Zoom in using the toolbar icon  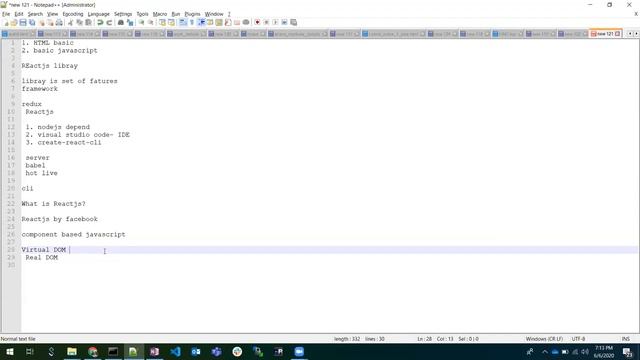click(141, 22)
